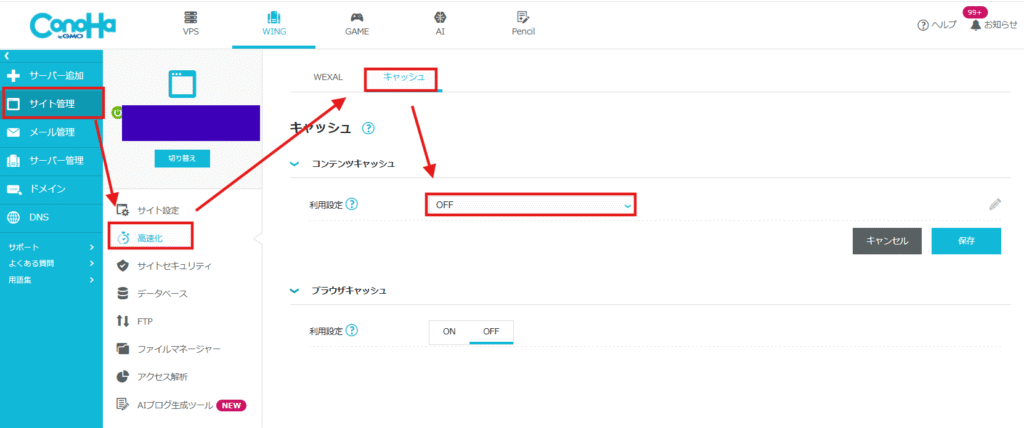Screen dimensions: 1024x428
Task: Click the 保存 save button
Action: pyautogui.click(x=965, y=241)
